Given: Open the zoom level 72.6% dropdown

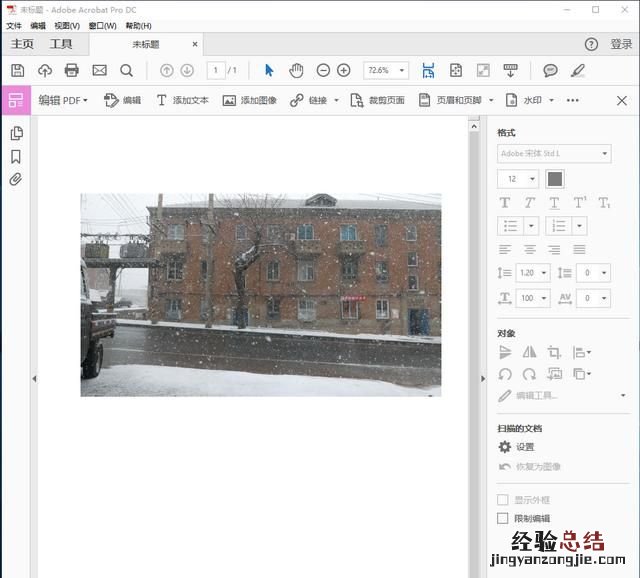Looking at the screenshot, I should (x=386, y=70).
